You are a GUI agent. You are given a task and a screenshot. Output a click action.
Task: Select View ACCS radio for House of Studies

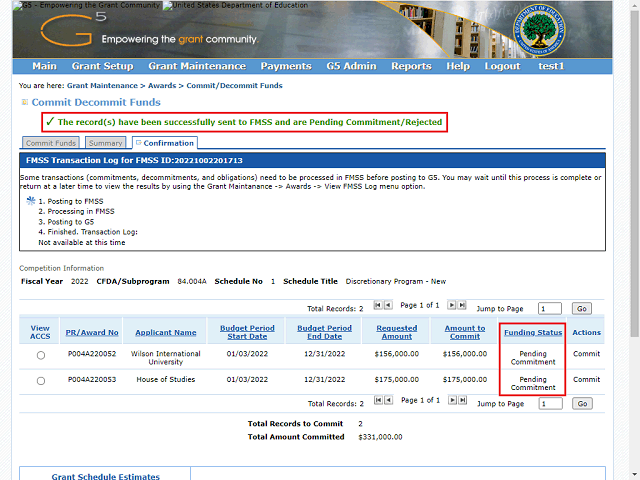point(40,381)
